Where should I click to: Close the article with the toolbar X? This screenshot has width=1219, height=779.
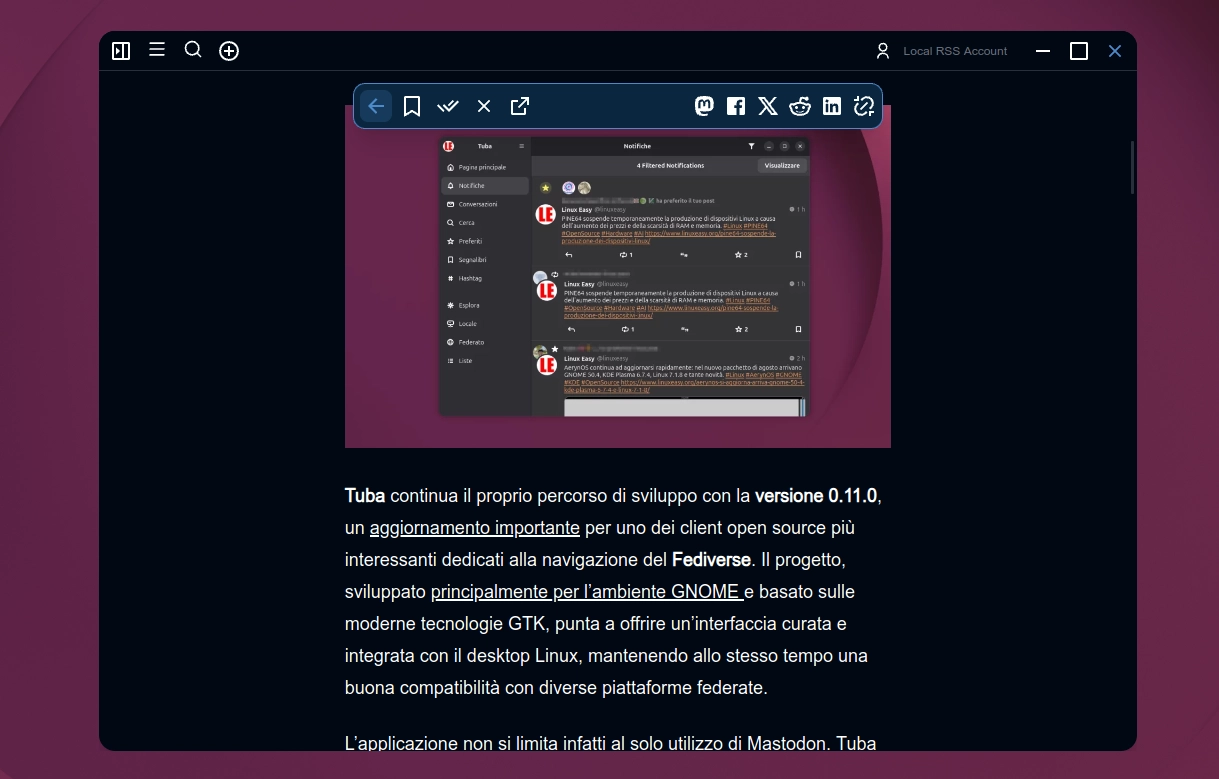tap(484, 106)
